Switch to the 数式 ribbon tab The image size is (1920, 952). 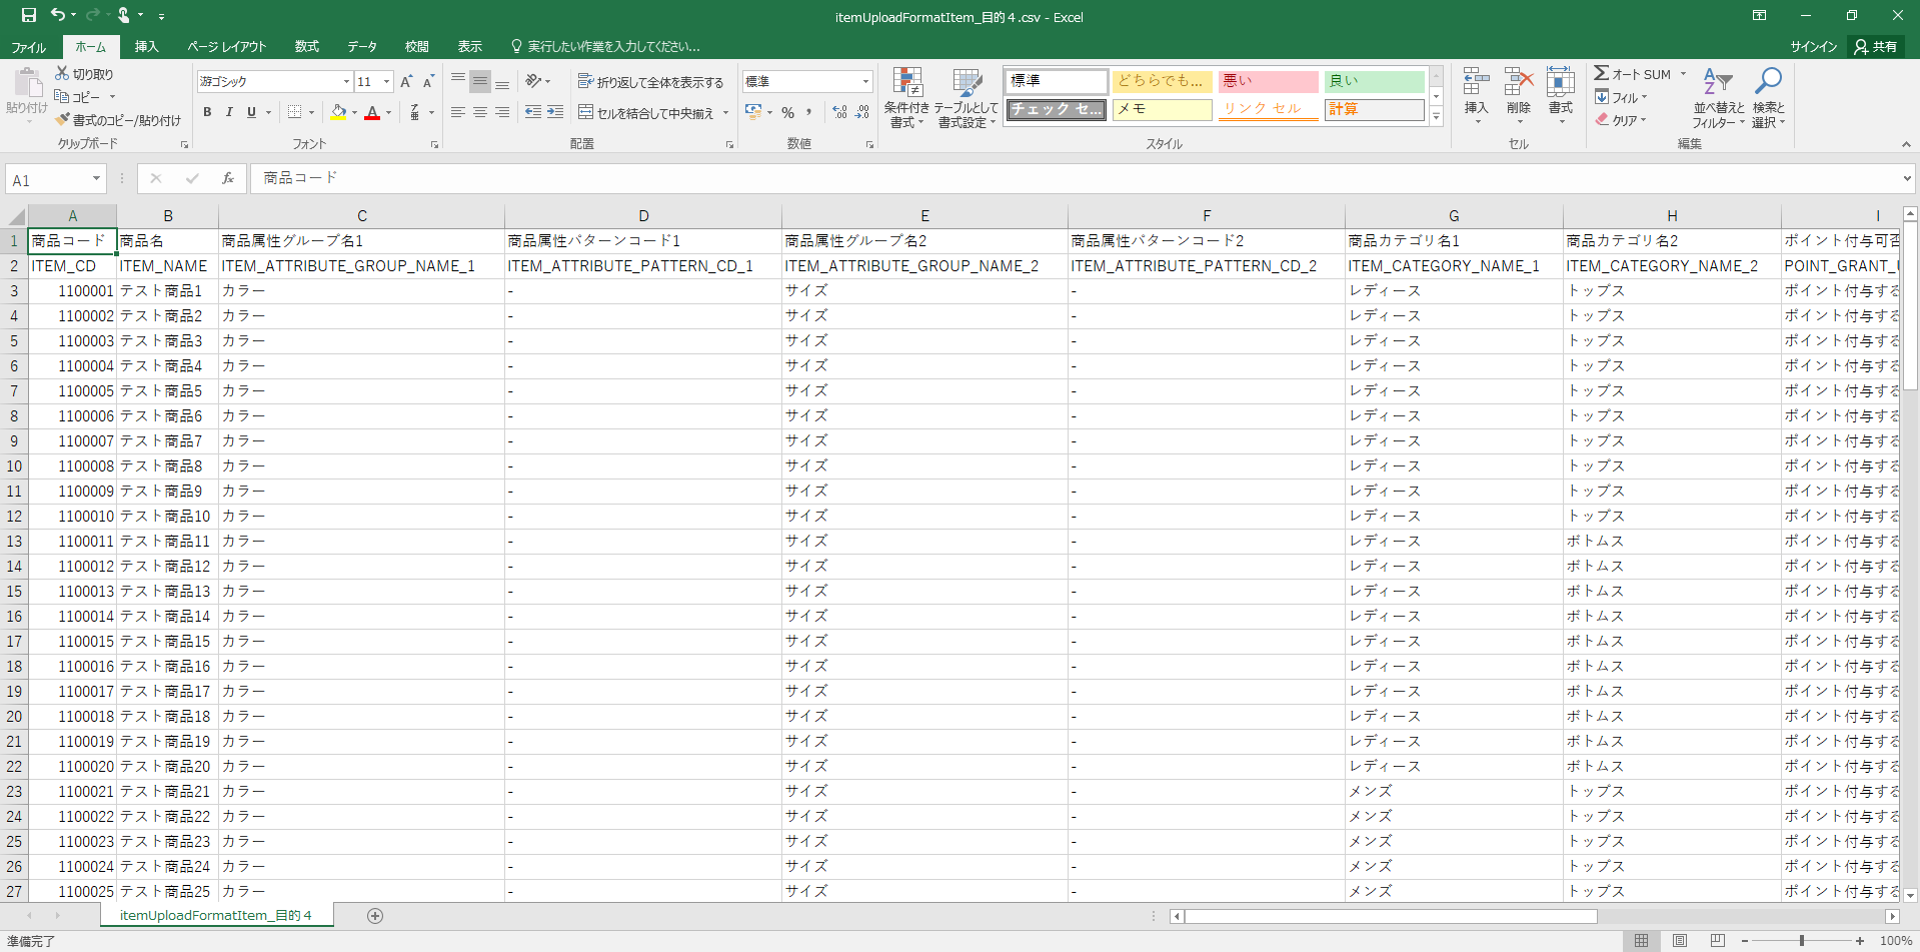click(x=307, y=47)
